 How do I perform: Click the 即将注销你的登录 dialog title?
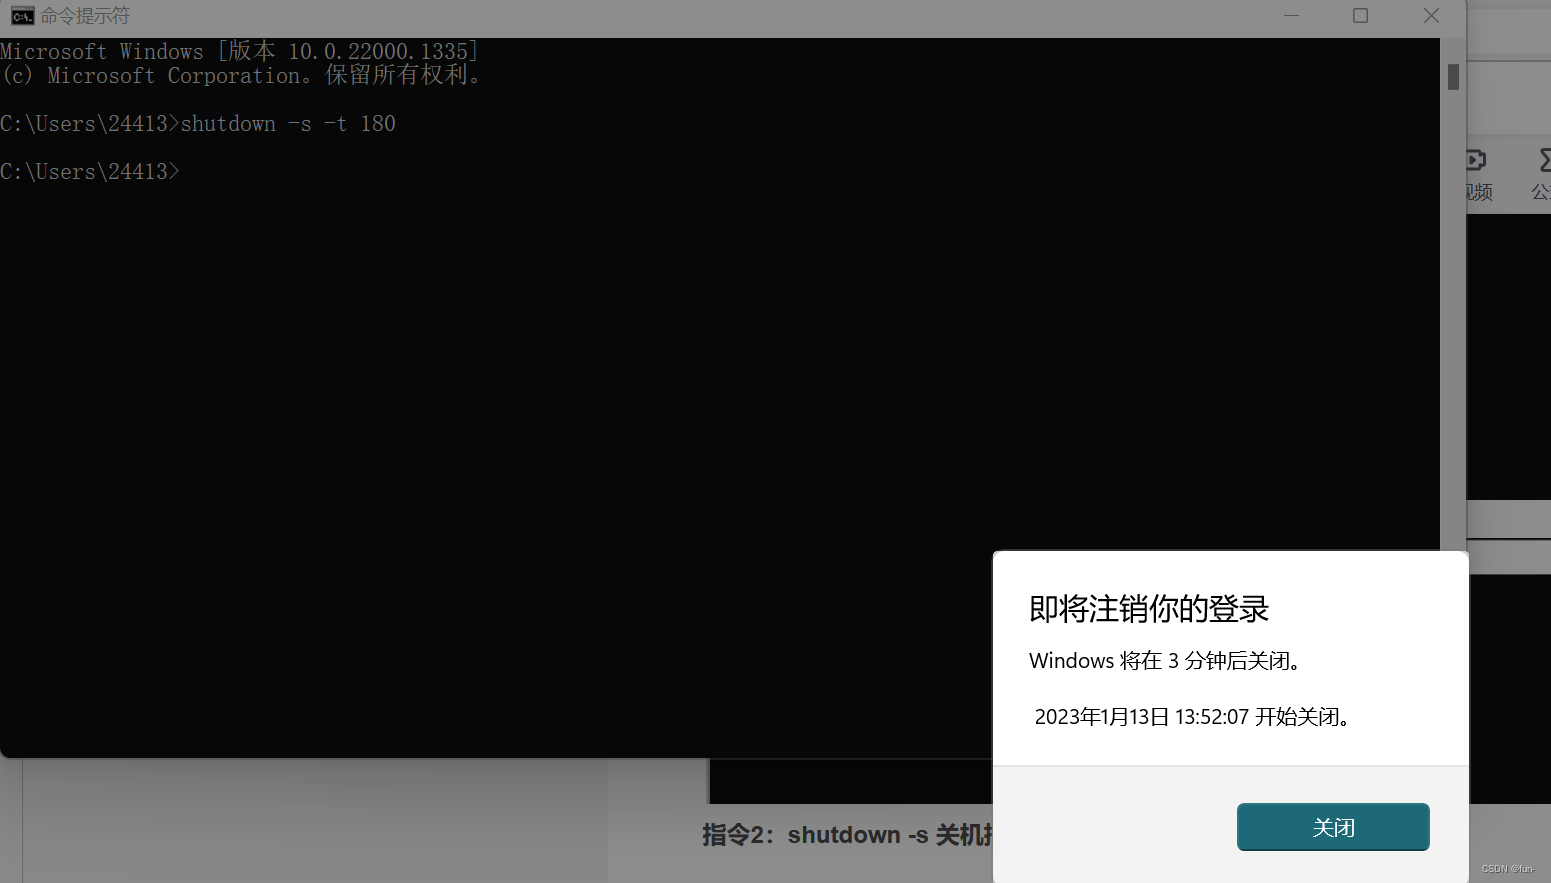[x=1147, y=608]
